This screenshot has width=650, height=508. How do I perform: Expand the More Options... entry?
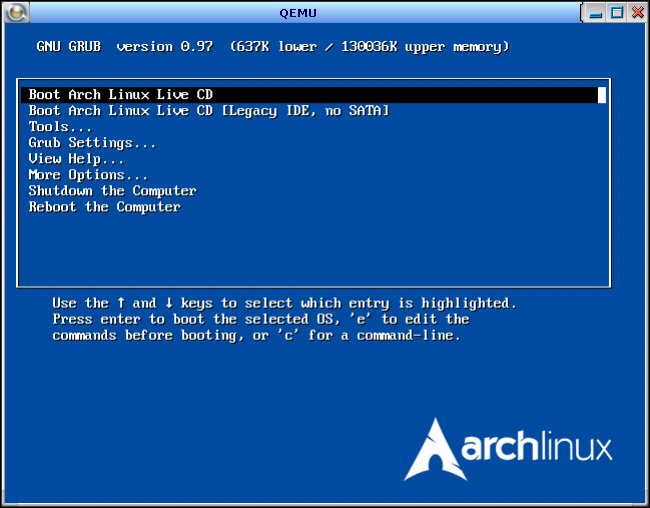coord(88,175)
